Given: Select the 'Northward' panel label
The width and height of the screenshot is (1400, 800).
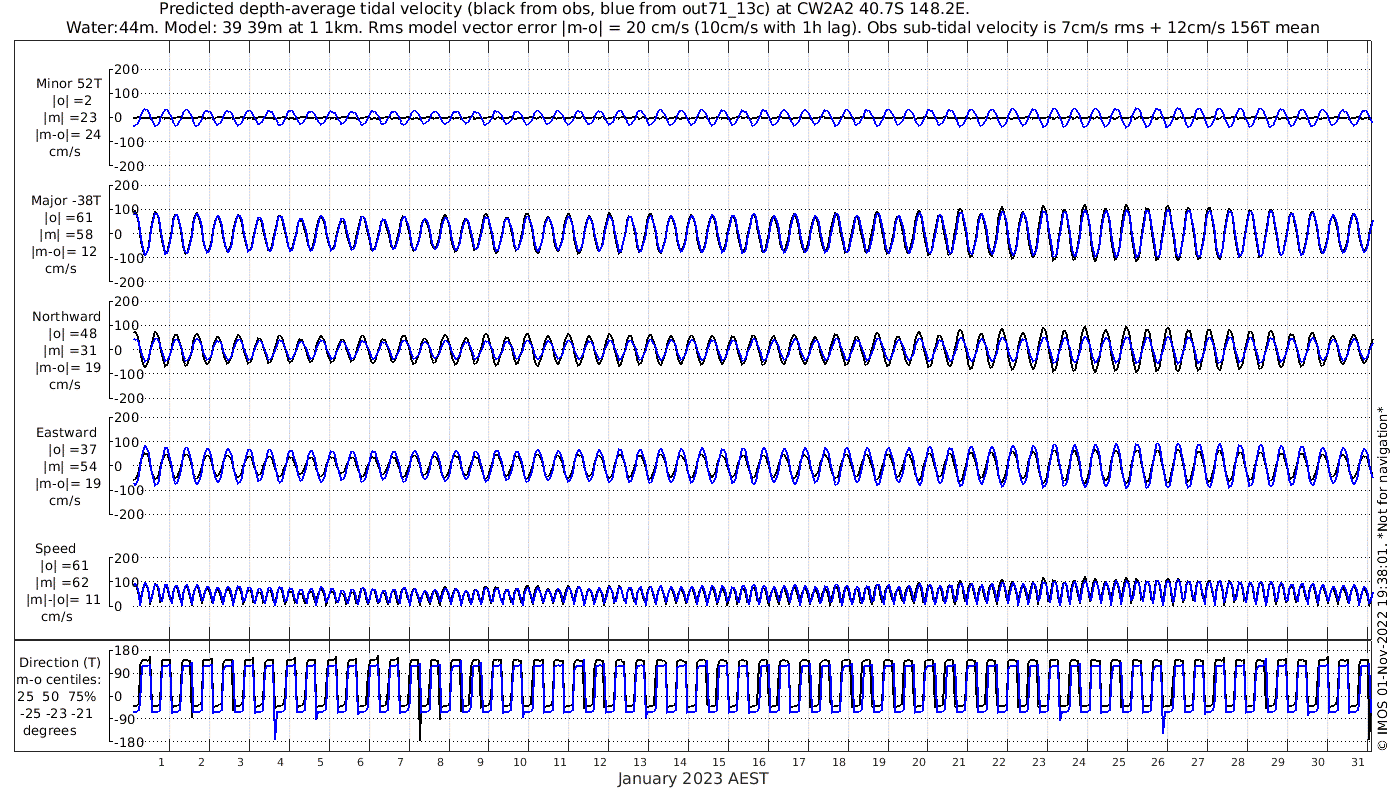Looking at the screenshot, I should pyautogui.click(x=67, y=316).
